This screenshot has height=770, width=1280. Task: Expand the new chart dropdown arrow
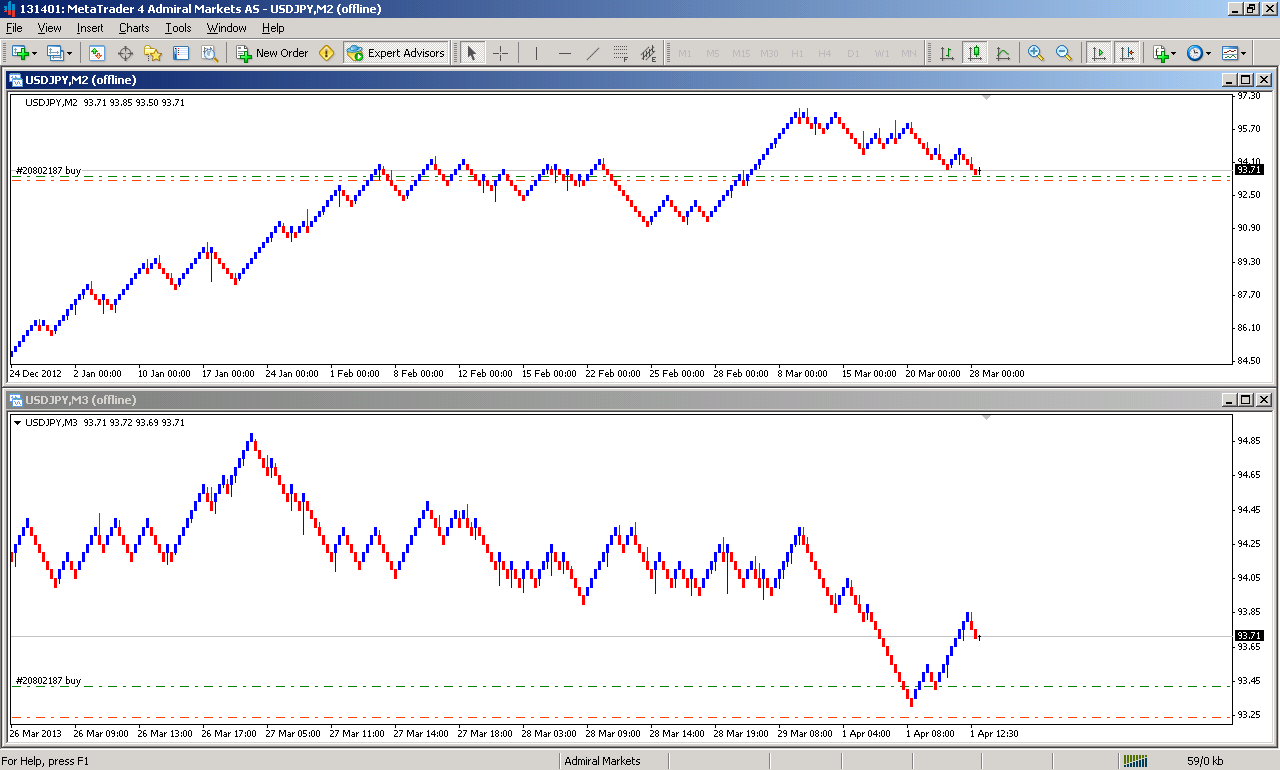pos(35,53)
